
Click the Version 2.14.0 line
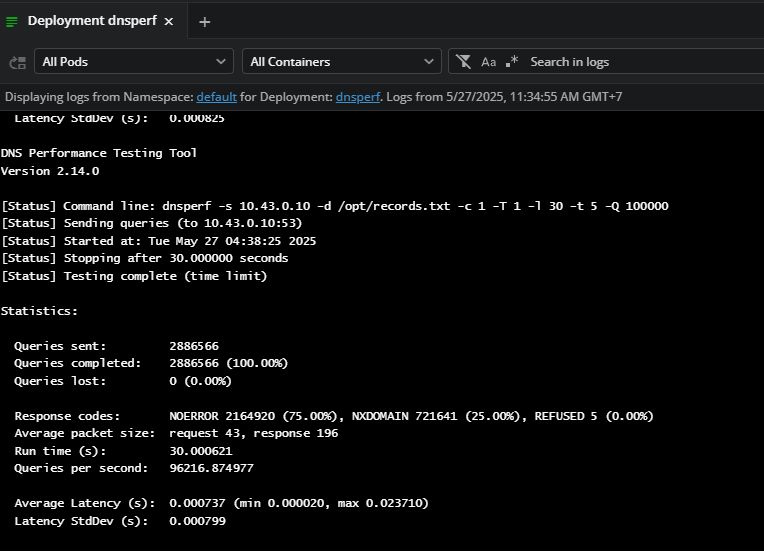click(x=50, y=171)
